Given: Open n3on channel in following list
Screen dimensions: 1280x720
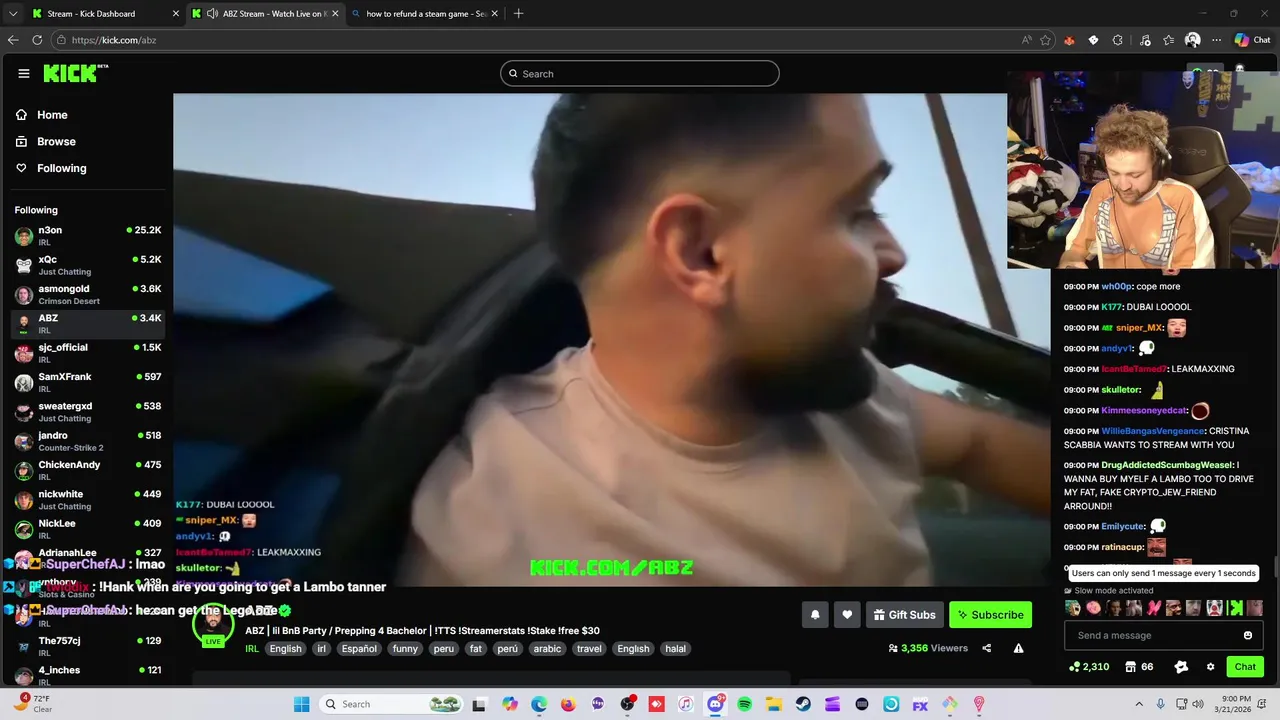Looking at the screenshot, I should 88,236.
